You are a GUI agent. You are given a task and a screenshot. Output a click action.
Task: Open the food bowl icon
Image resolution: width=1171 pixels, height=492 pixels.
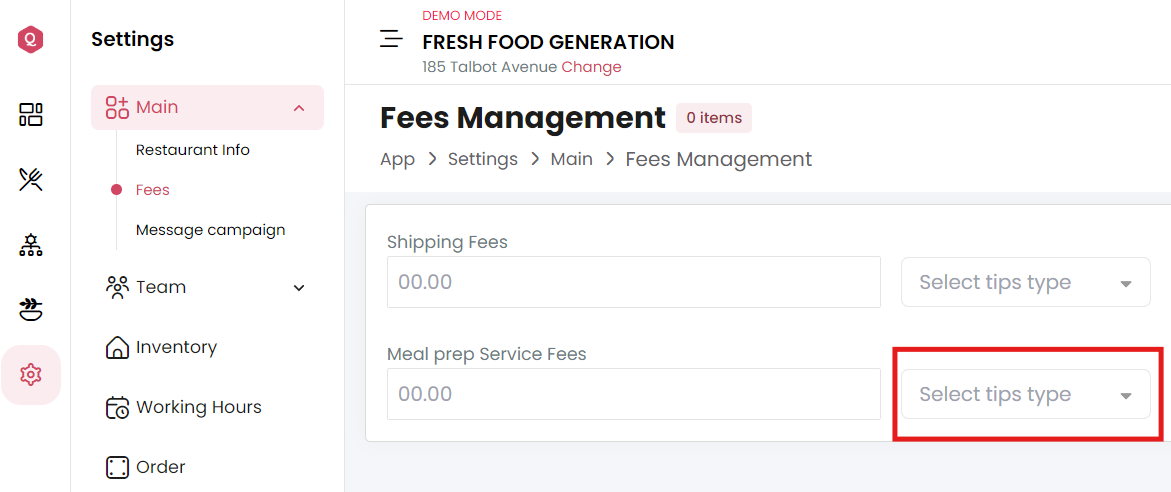[31, 309]
